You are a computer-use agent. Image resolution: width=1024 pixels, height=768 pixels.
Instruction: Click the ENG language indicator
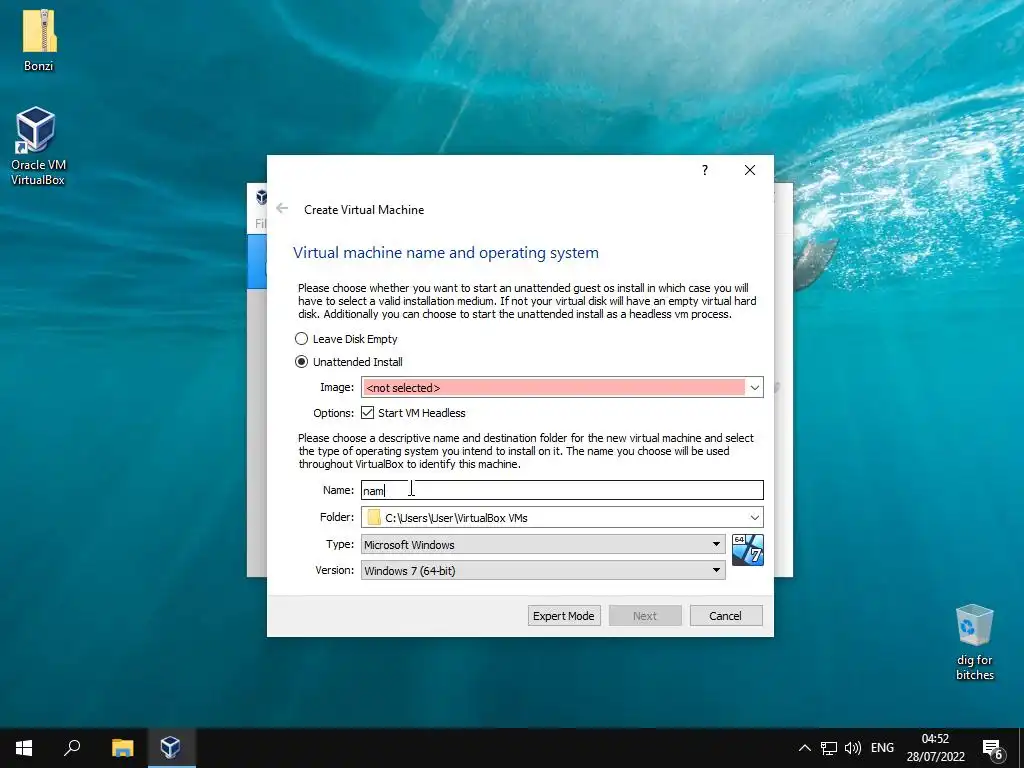tap(882, 748)
